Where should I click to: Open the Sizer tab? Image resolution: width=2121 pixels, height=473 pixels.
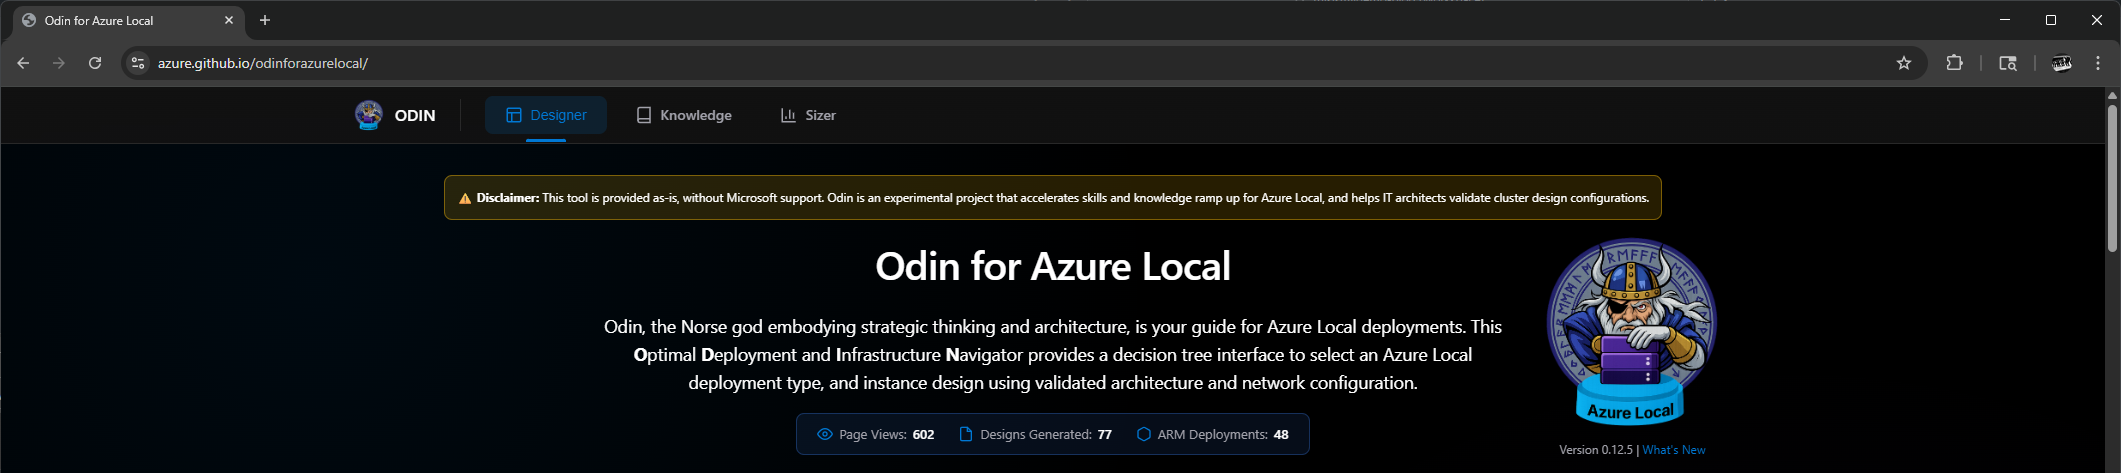click(808, 115)
